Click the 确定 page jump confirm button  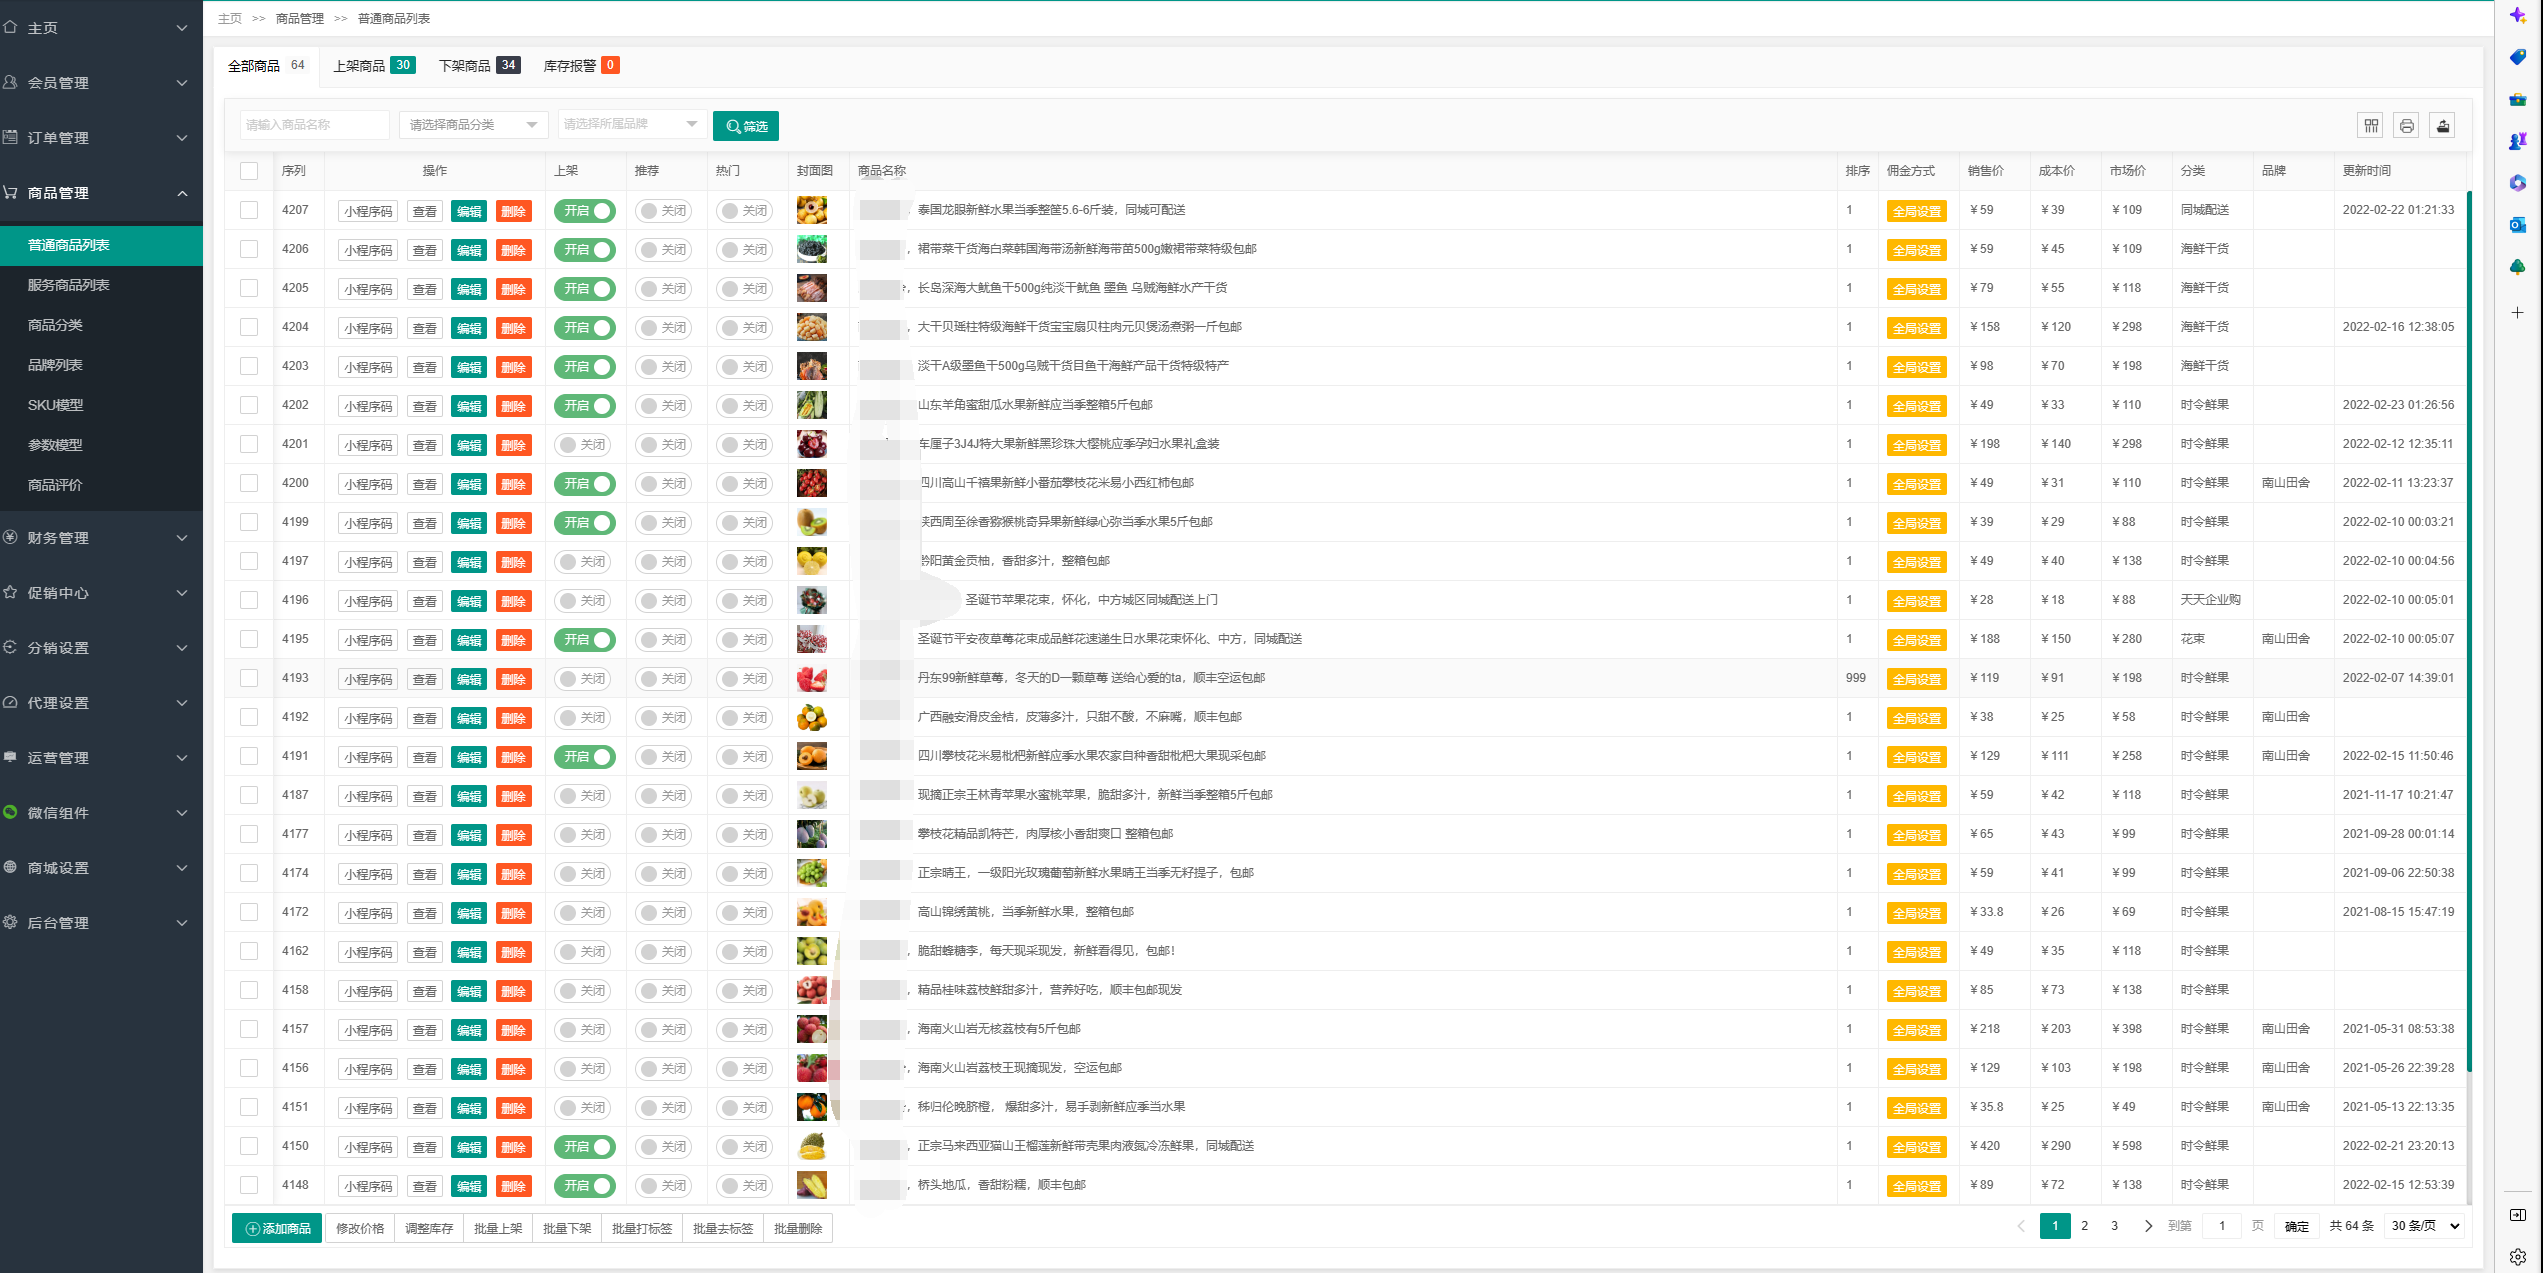coord(2297,1226)
